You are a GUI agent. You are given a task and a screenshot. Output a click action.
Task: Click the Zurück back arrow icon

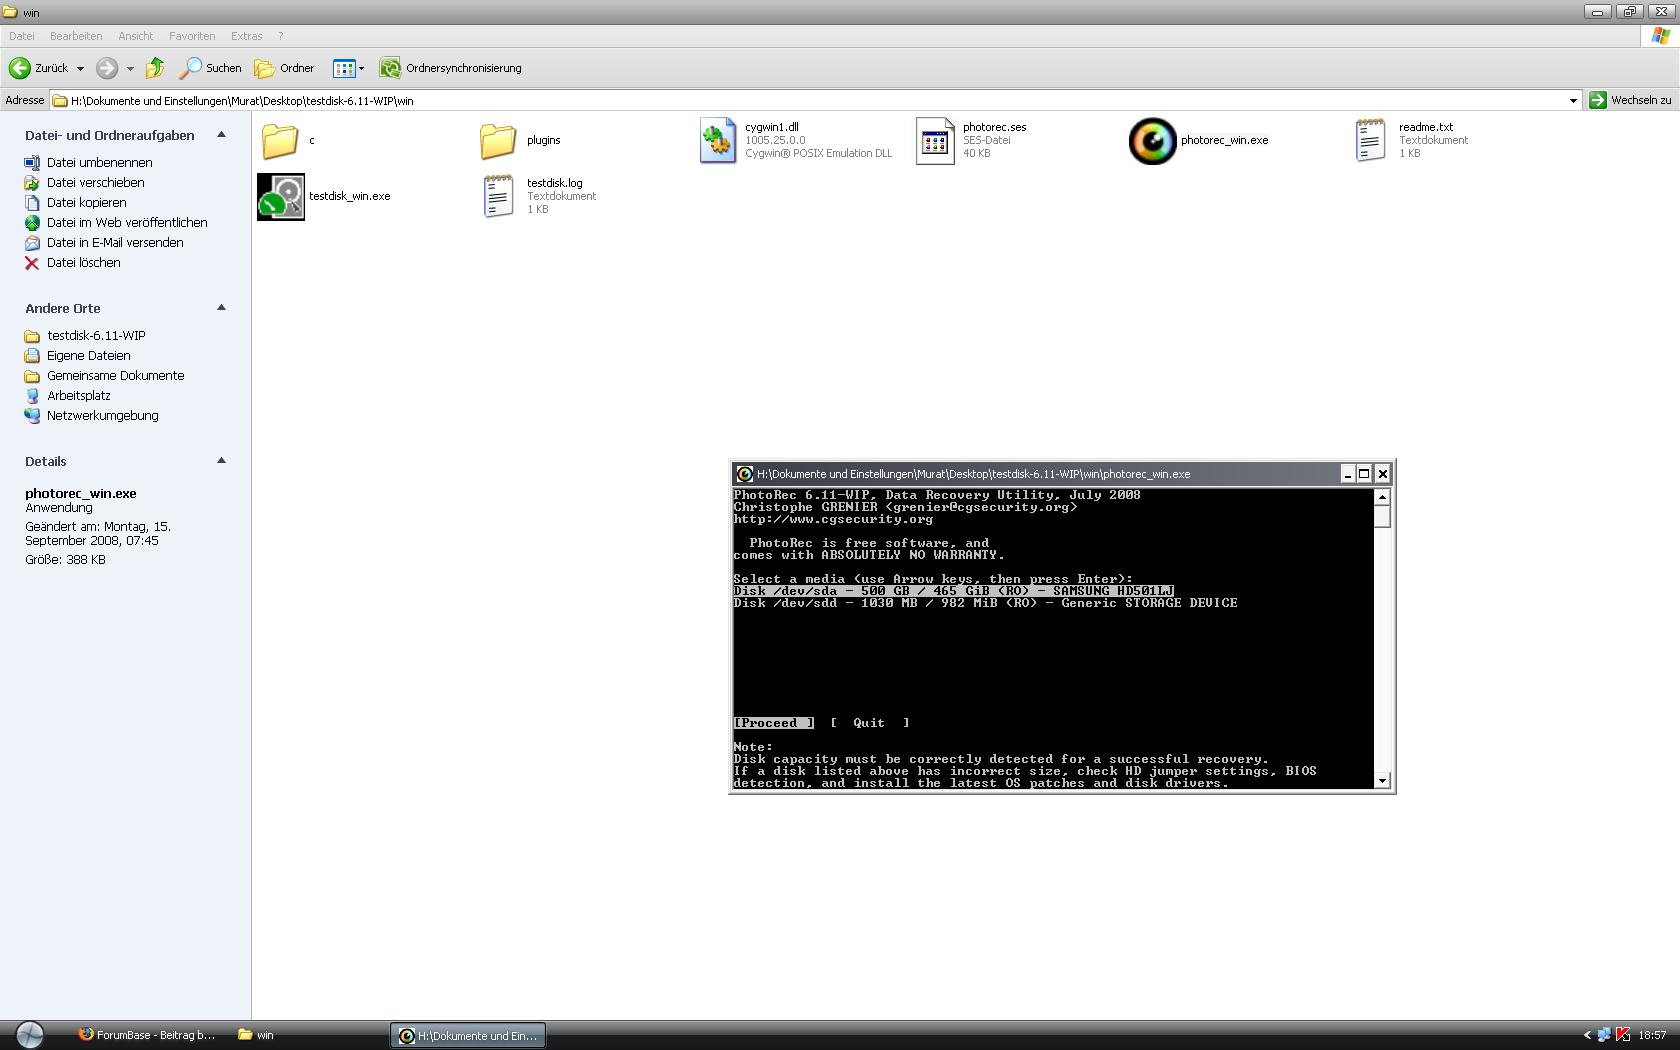pyautogui.click(x=19, y=68)
